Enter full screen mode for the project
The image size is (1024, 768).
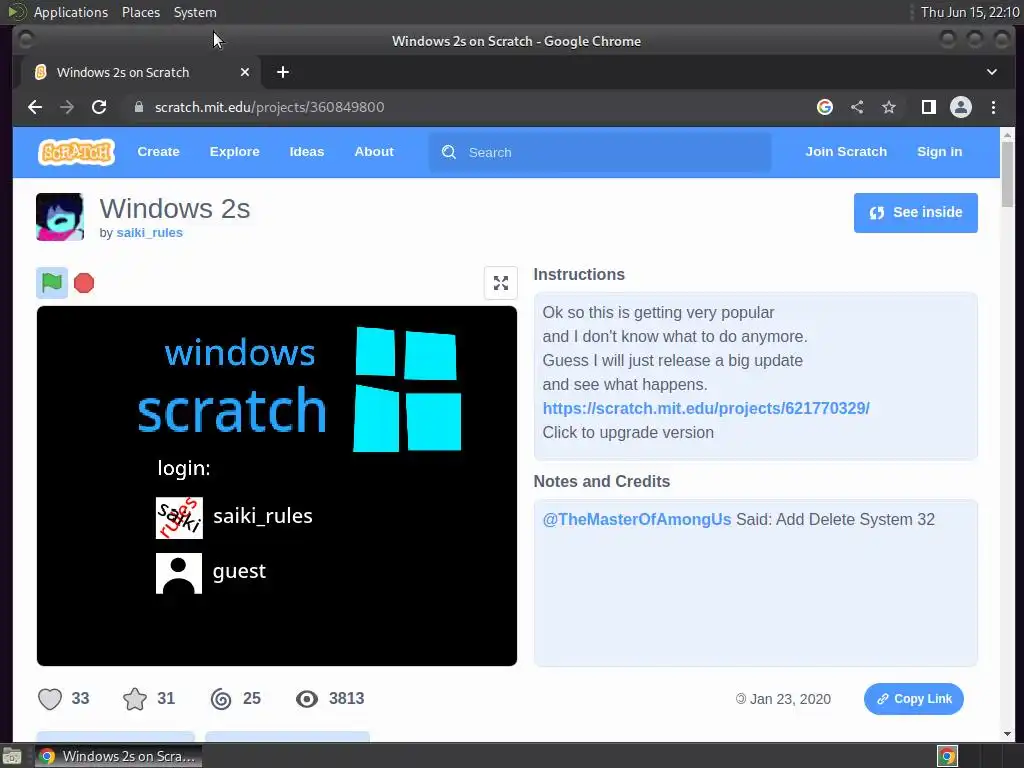pos(501,283)
